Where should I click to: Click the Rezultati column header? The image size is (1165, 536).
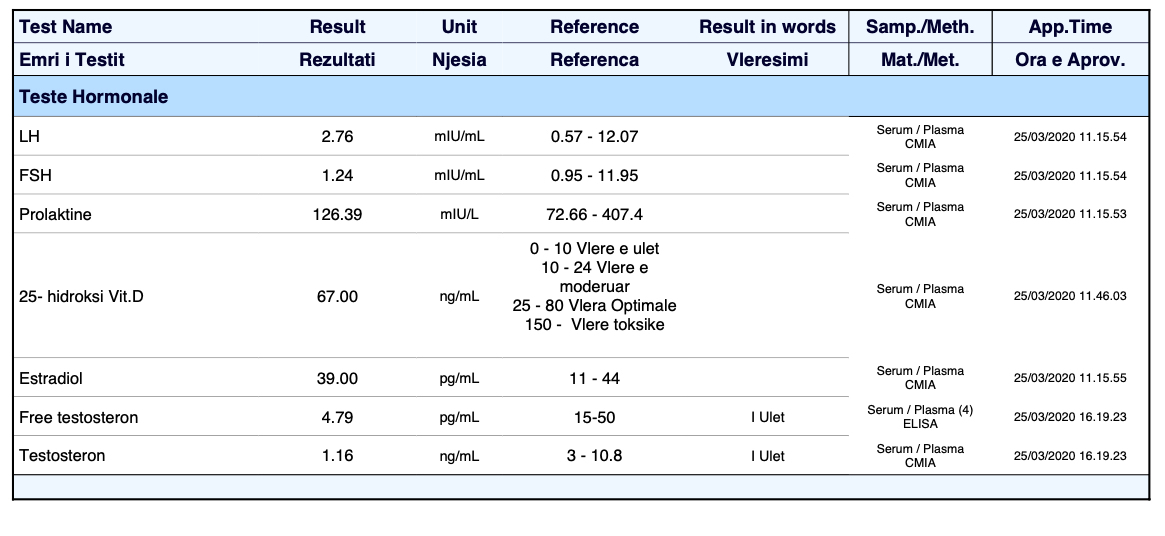(337, 60)
